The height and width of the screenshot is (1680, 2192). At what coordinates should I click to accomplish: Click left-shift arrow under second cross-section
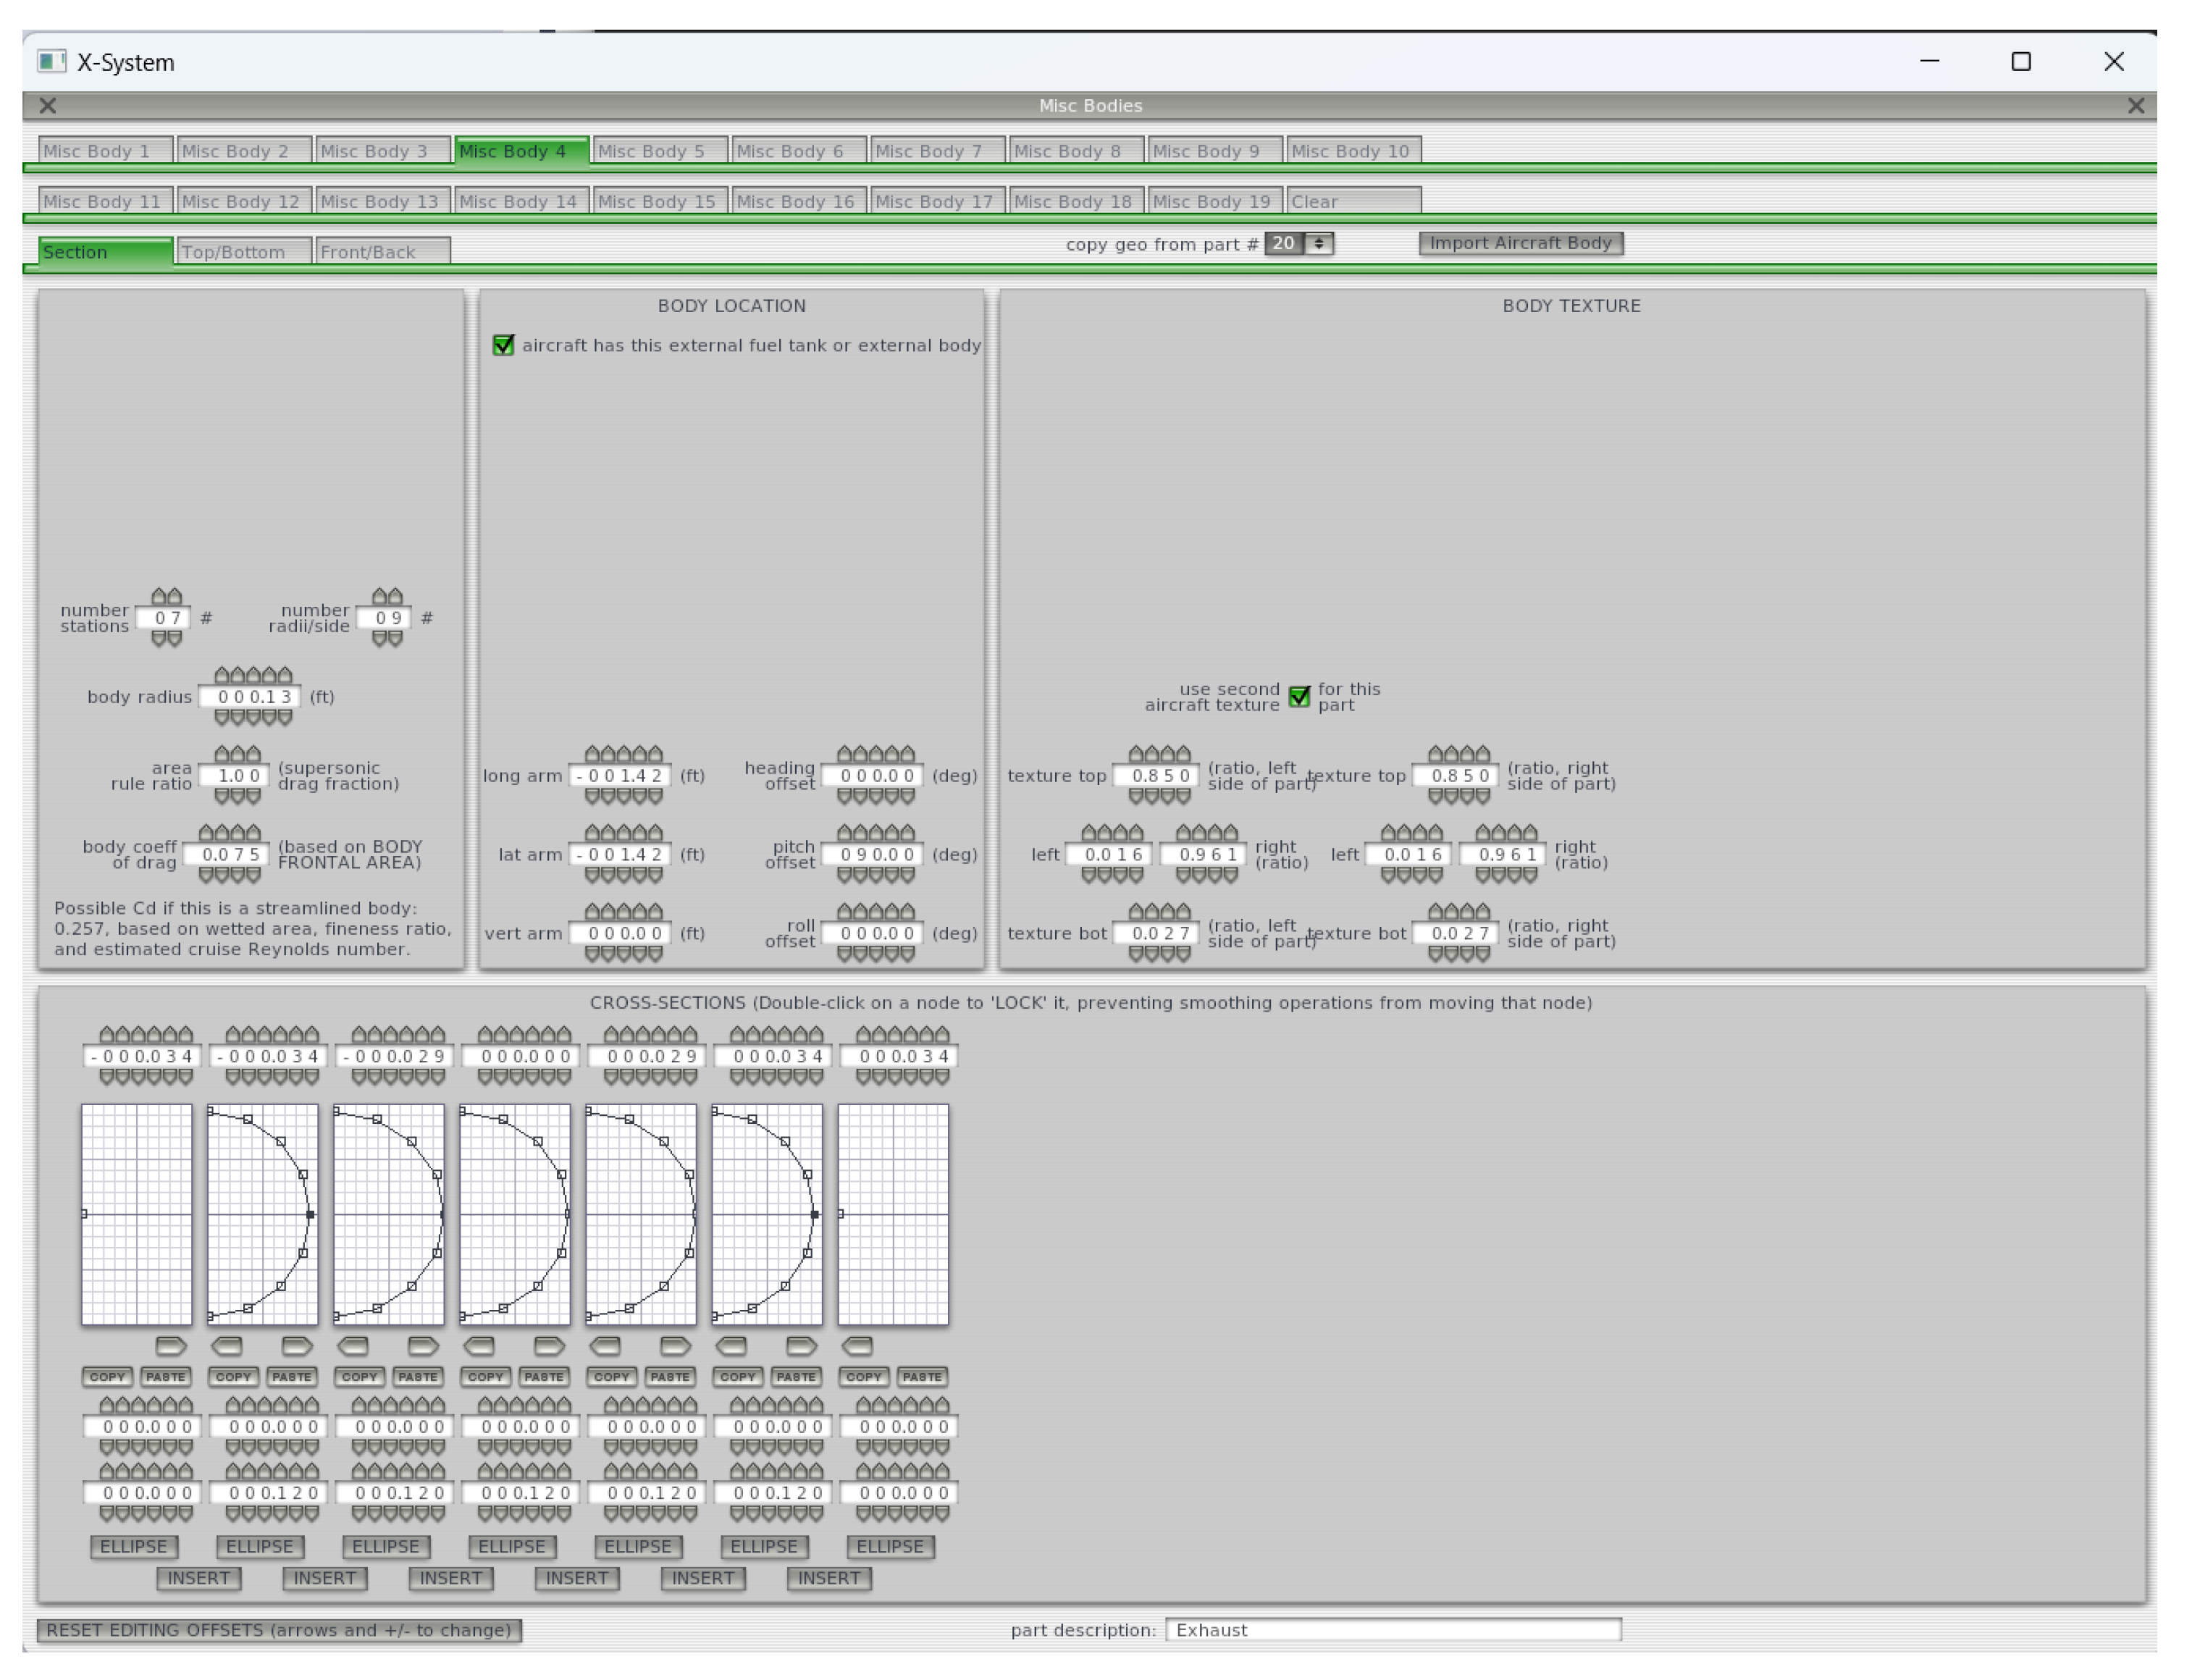pyautogui.click(x=228, y=1345)
